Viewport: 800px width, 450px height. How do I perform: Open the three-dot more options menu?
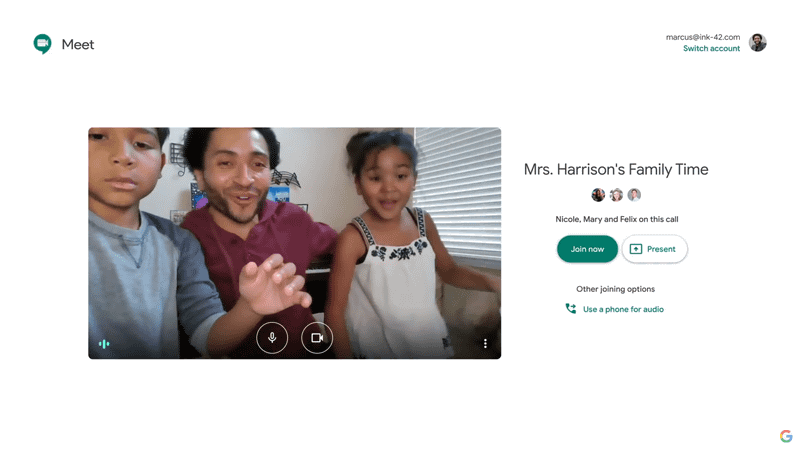485,343
